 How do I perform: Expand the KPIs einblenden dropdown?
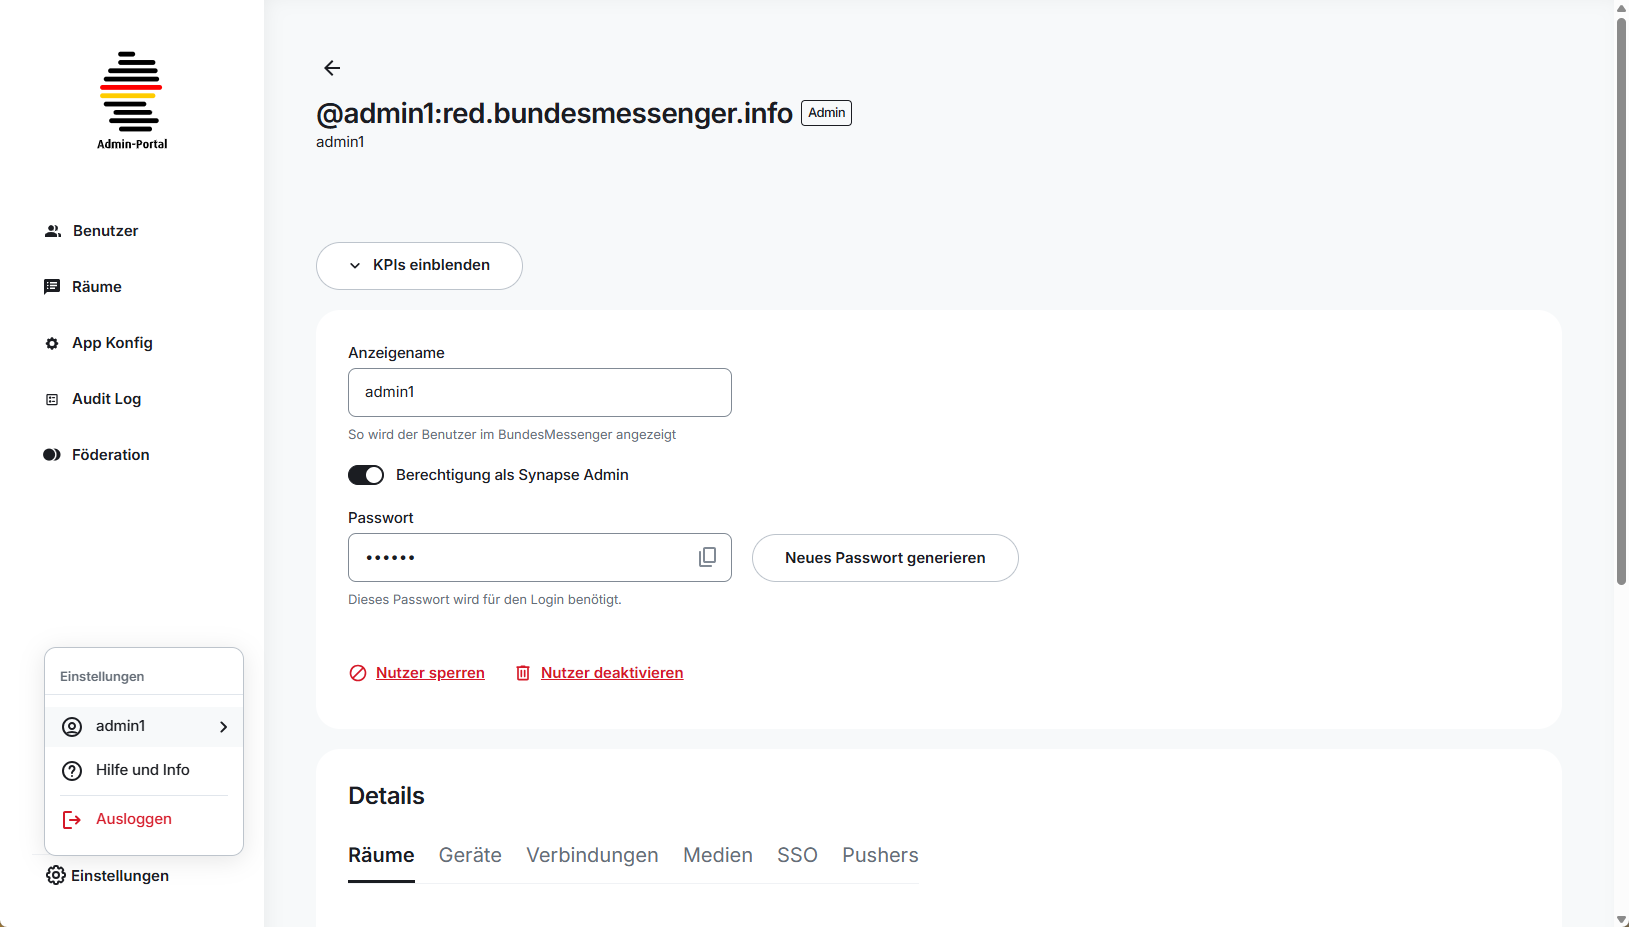click(419, 266)
